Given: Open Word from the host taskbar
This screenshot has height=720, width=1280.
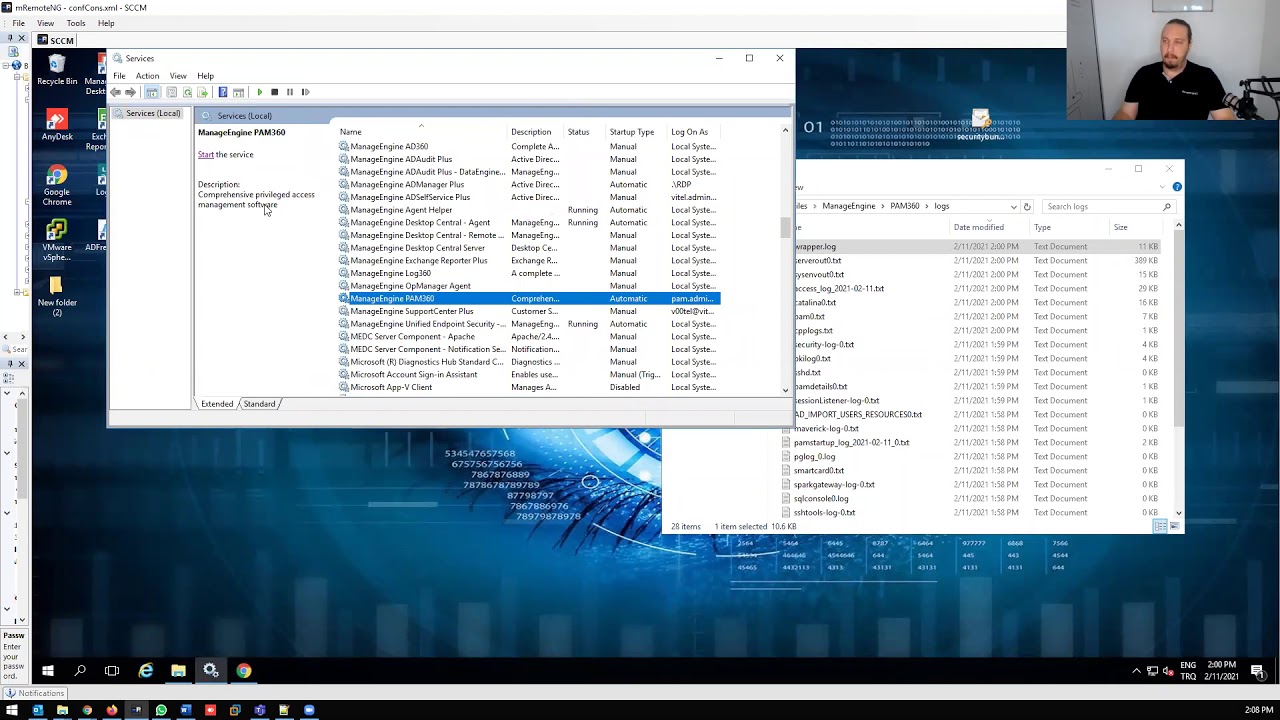Looking at the screenshot, I should click(186, 711).
